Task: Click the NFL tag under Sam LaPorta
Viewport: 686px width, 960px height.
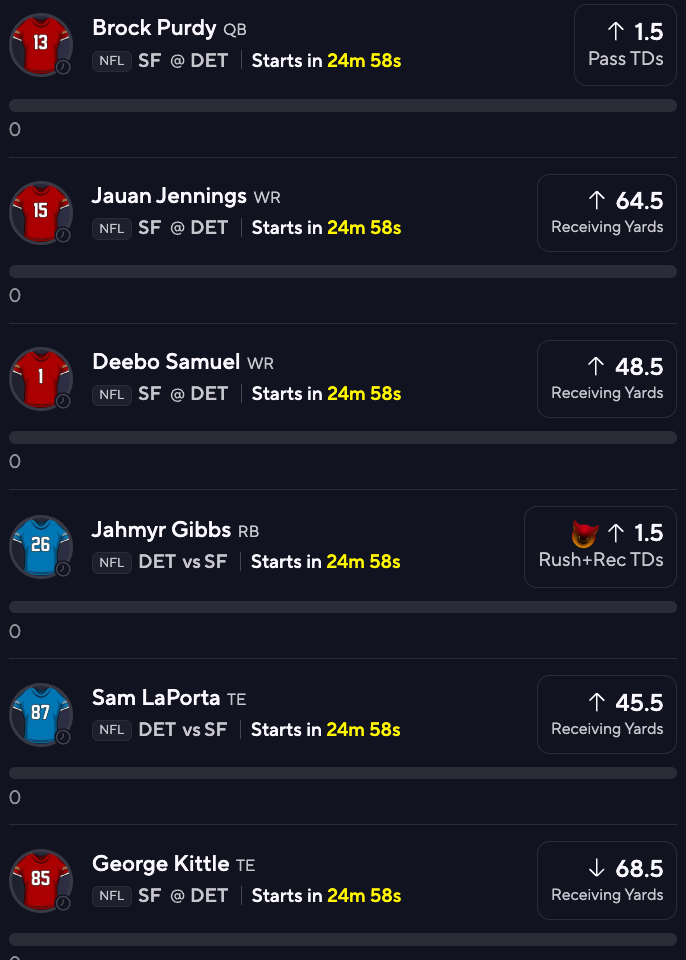Action: click(x=112, y=730)
